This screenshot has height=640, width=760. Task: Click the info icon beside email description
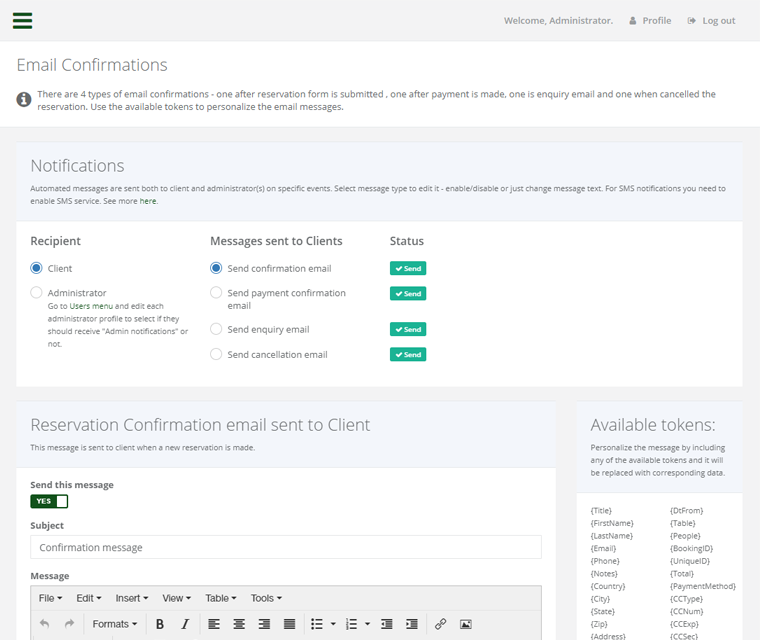pos(24,99)
